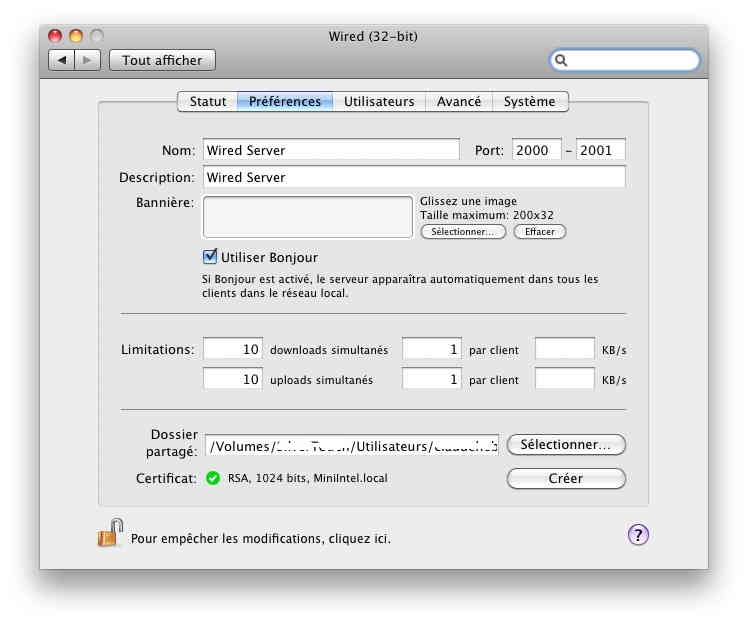Viewport: 748px width, 624px height.
Task: Click Créer to create a certificate
Action: point(566,478)
